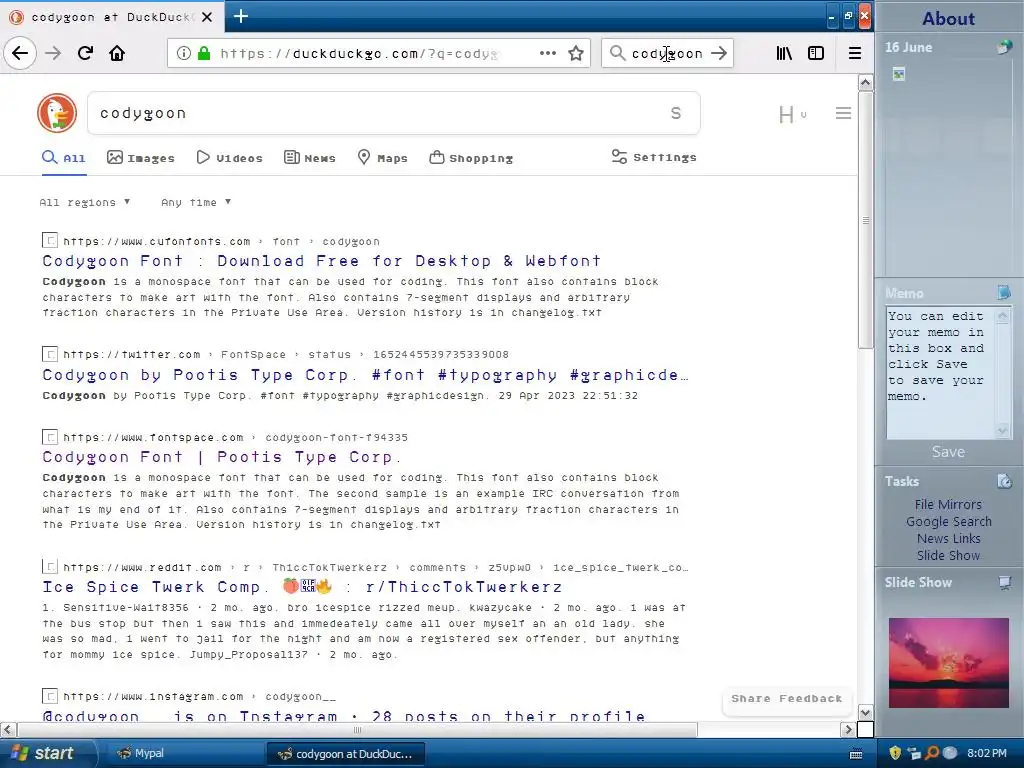This screenshot has width=1024, height=768.
Task: Click the green padlock security icon
Action: pos(204,53)
